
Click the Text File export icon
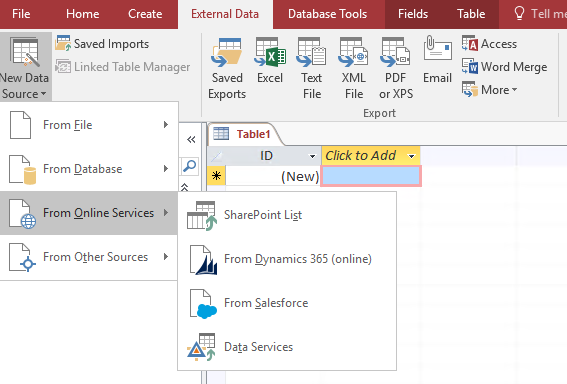click(x=312, y=53)
